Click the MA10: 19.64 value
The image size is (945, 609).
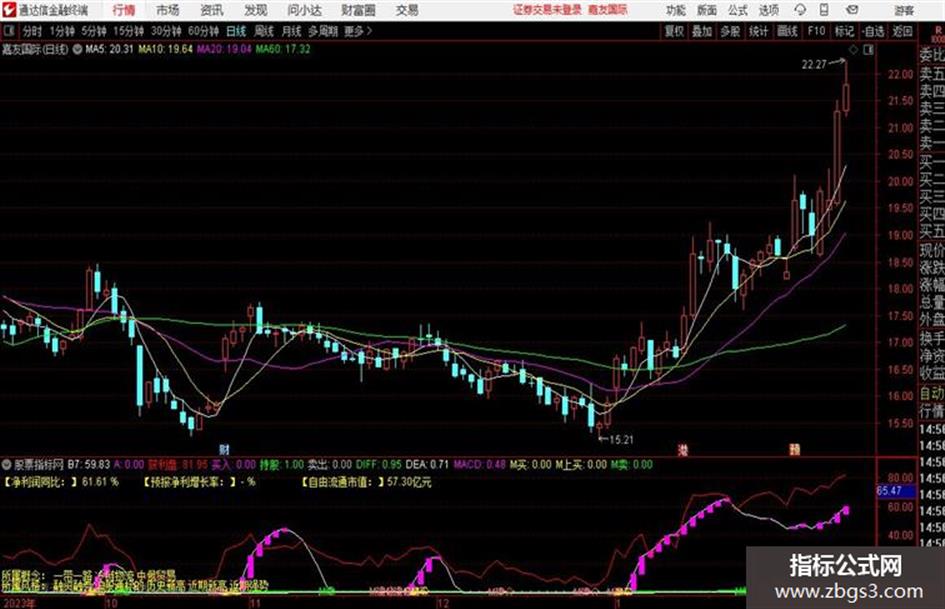pyautogui.click(x=166, y=49)
